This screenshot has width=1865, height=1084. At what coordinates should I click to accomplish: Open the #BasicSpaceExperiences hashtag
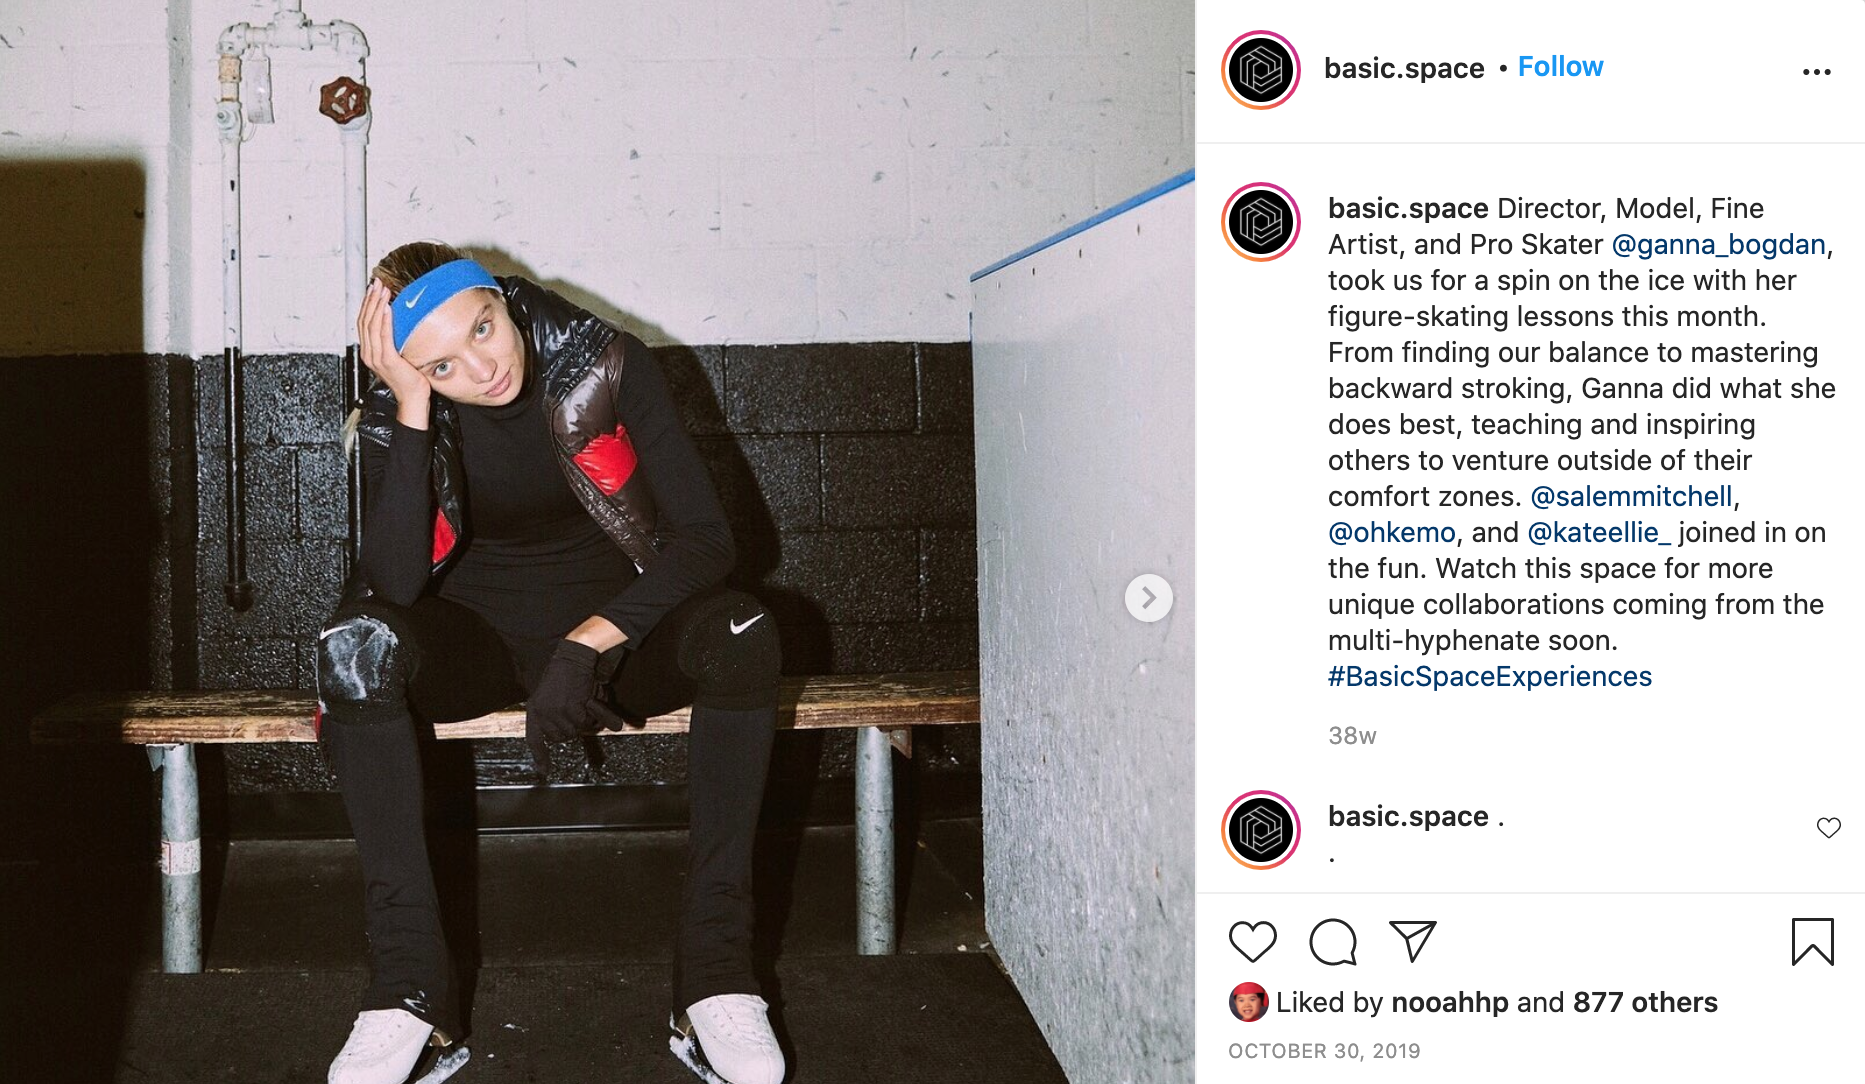coord(1490,677)
